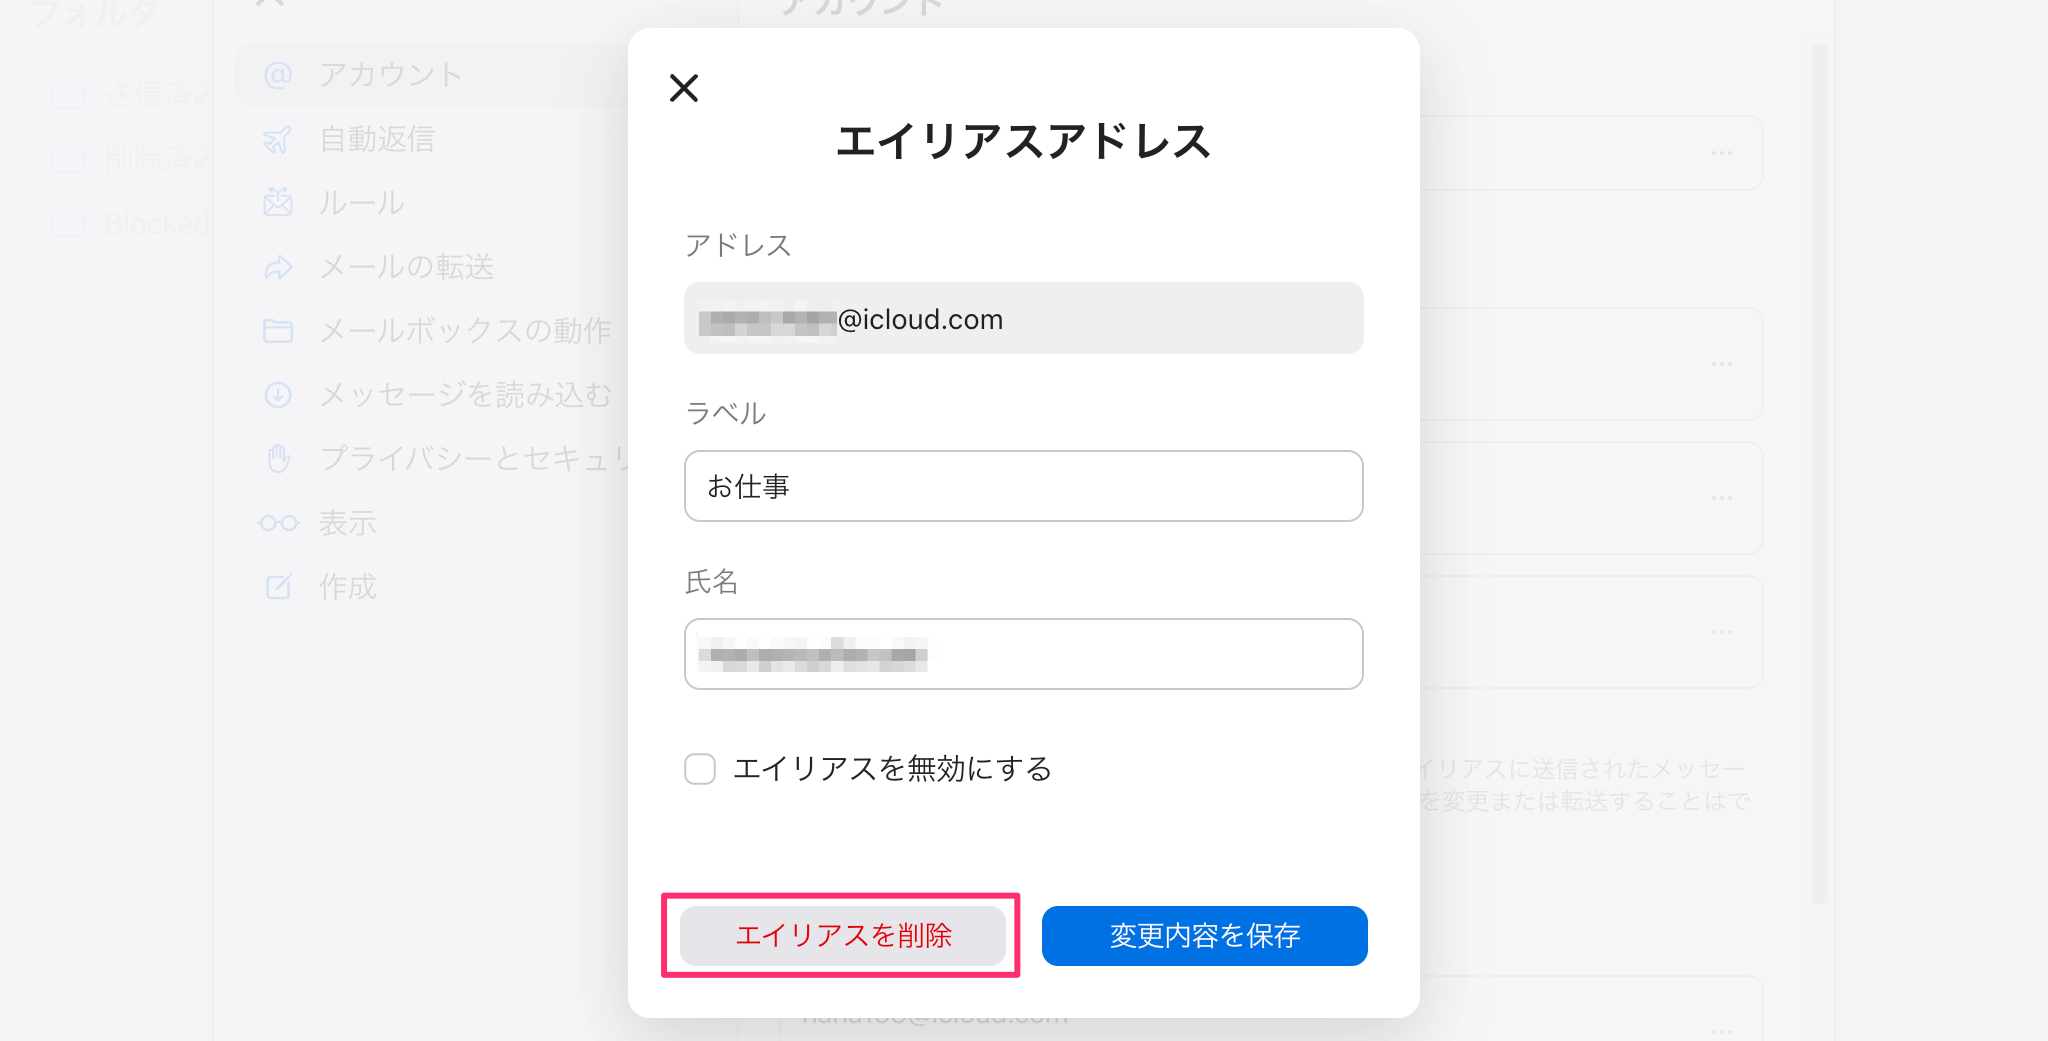Click the settings panel vertical scrollbar
The width and height of the screenshot is (2048, 1041).
1819,470
